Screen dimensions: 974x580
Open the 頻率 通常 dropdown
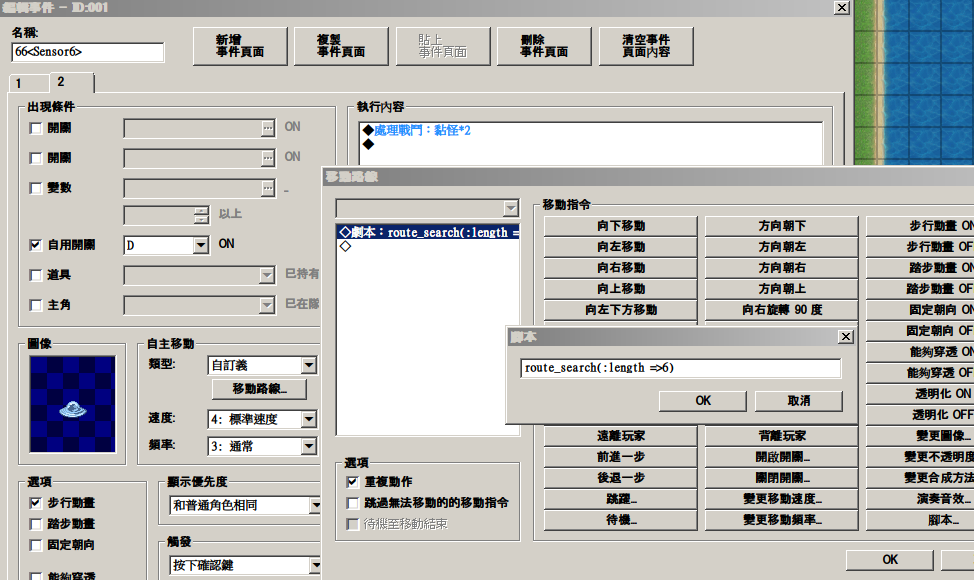pyautogui.click(x=309, y=446)
